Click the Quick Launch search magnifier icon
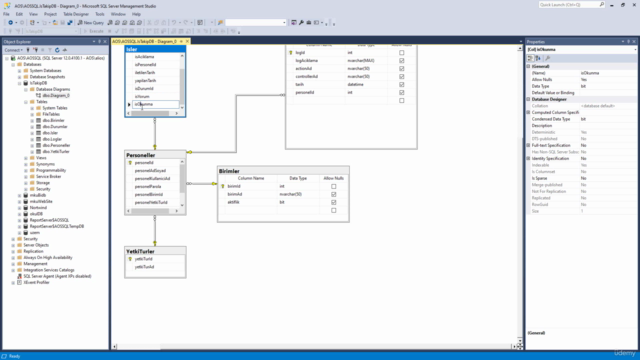The image size is (640, 360). click(x=602, y=4)
